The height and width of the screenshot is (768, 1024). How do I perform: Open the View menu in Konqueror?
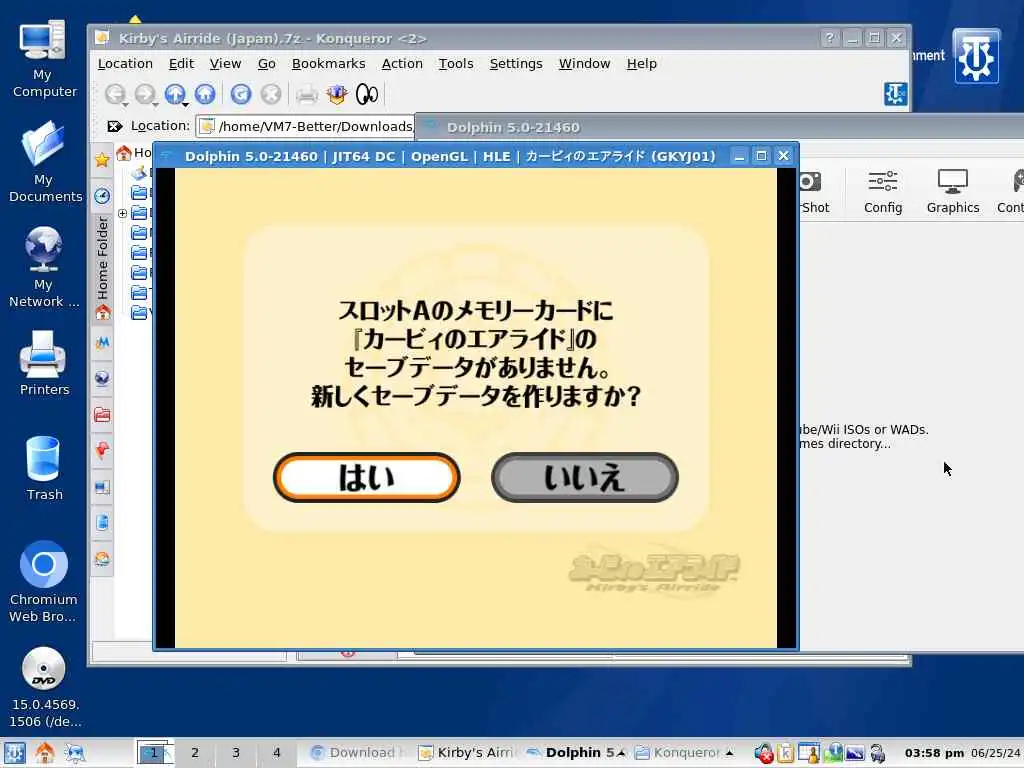(225, 63)
